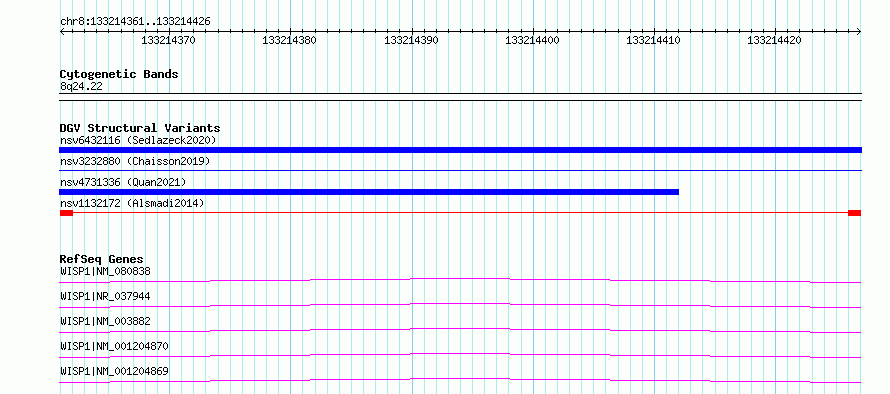
Task: Select the 8q24.22 band label
Action: [81, 87]
